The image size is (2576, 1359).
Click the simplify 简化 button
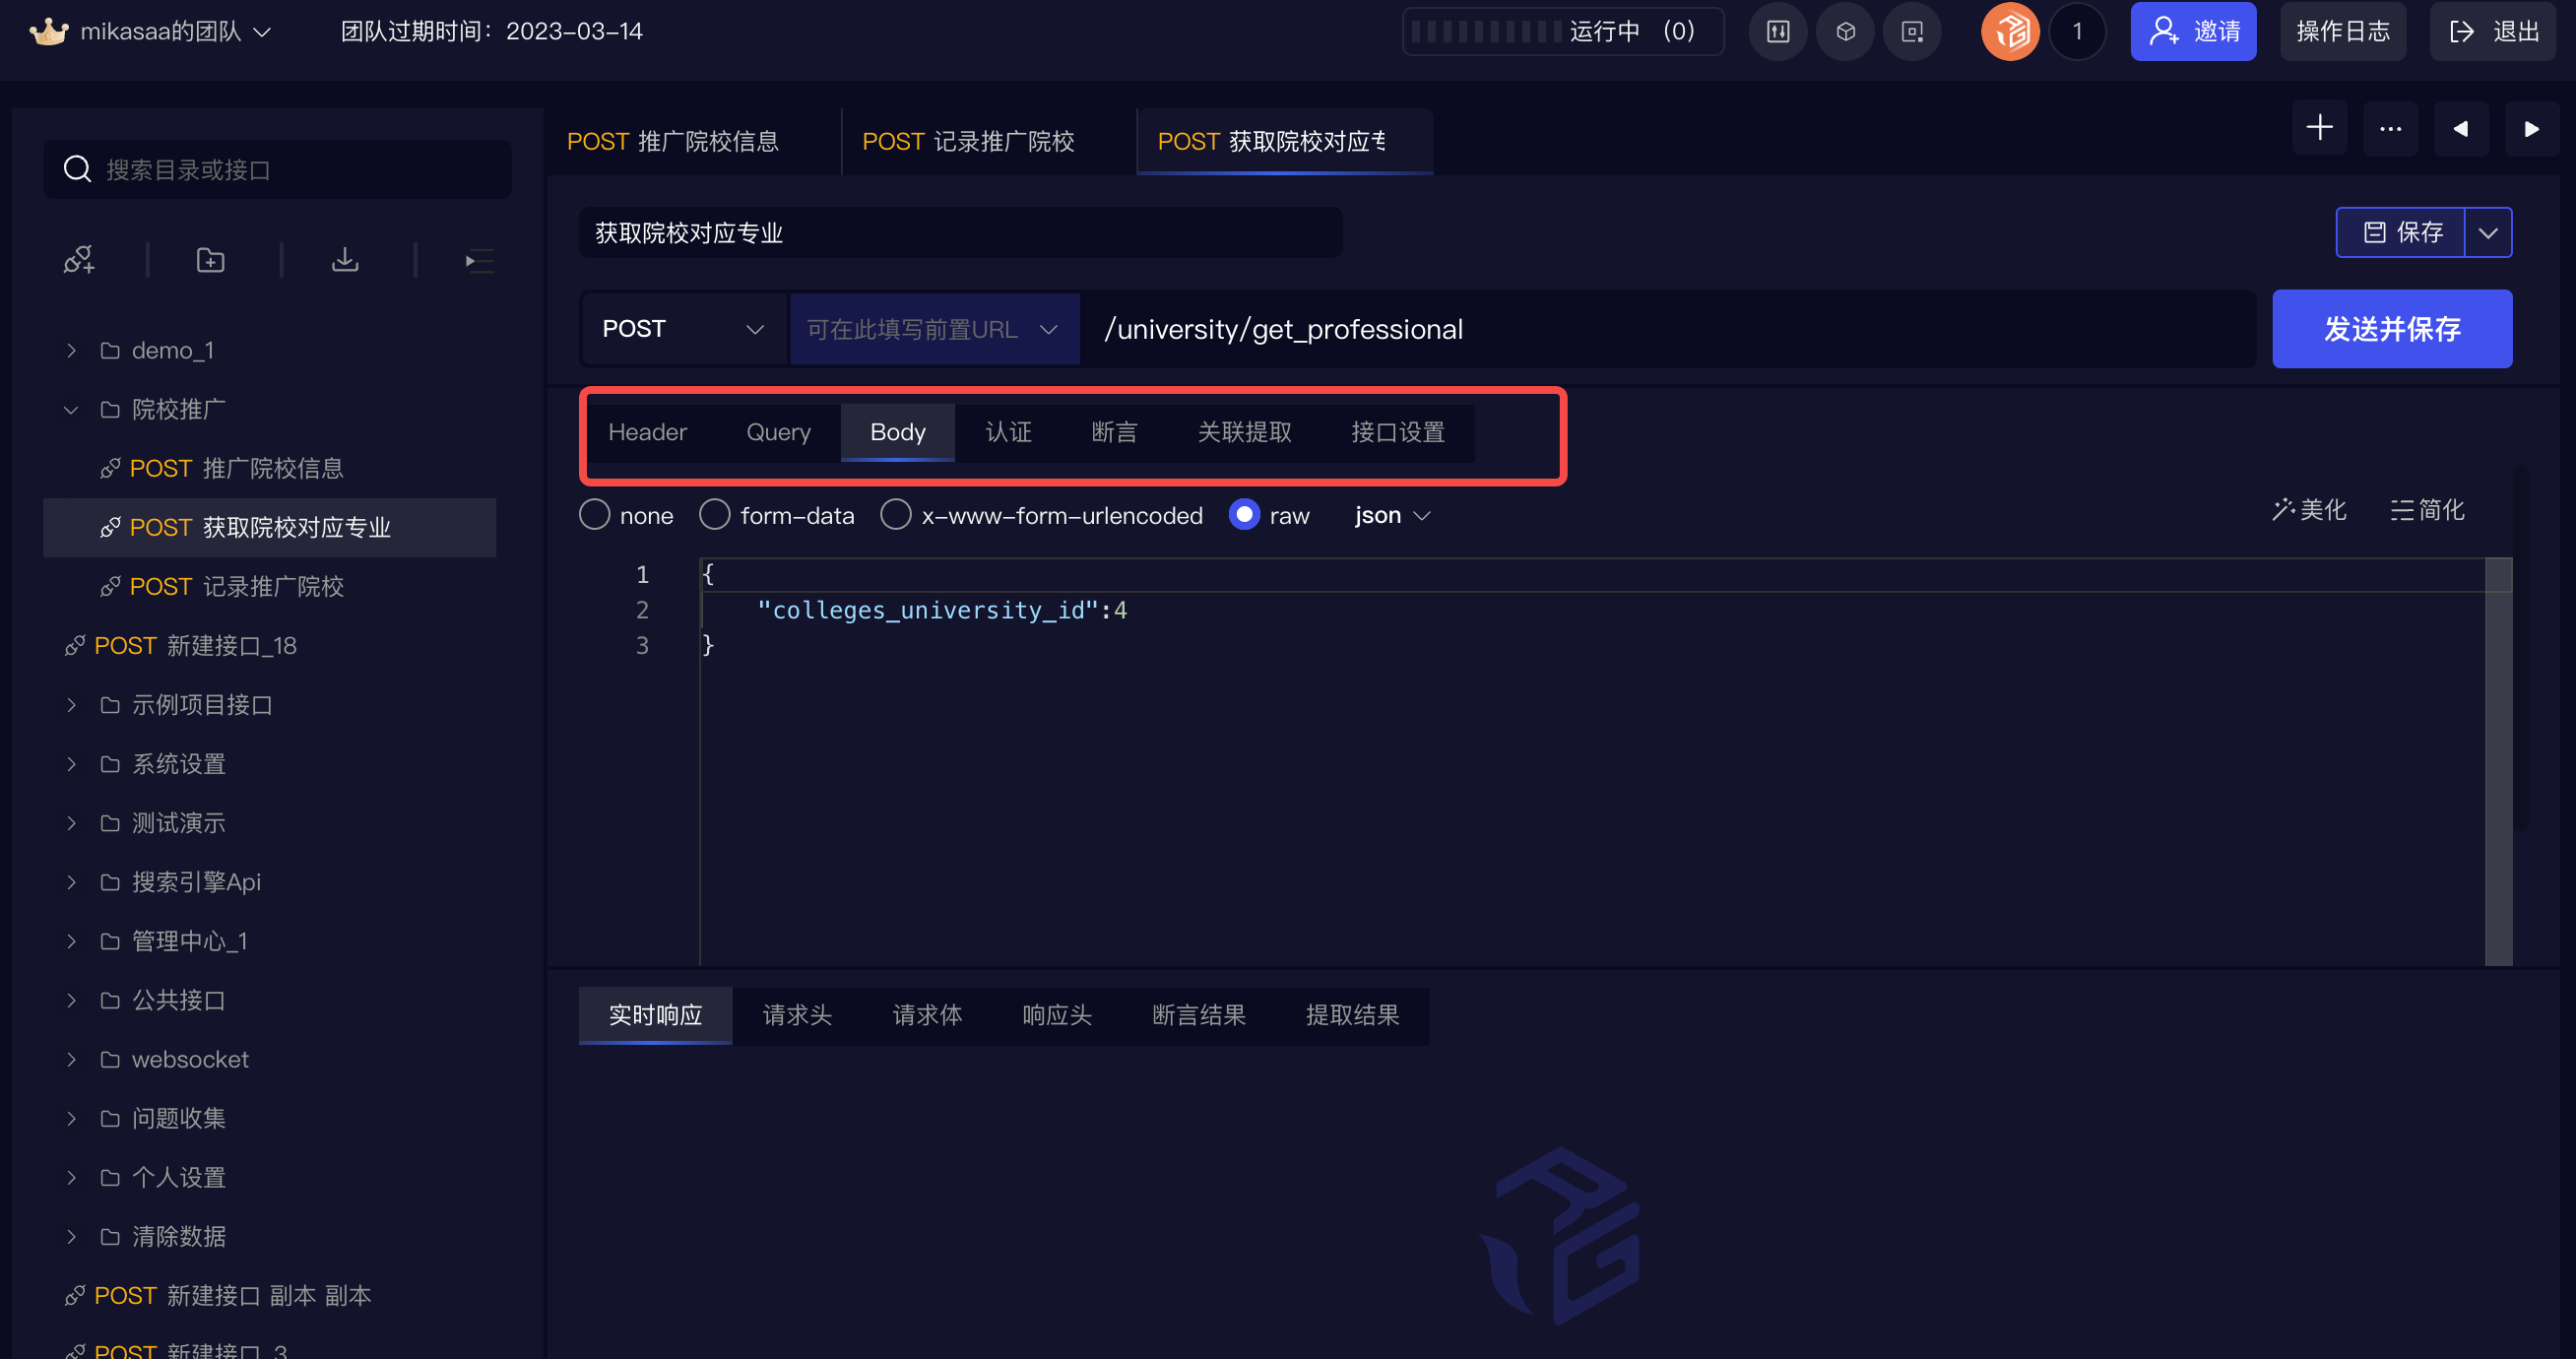2427,510
